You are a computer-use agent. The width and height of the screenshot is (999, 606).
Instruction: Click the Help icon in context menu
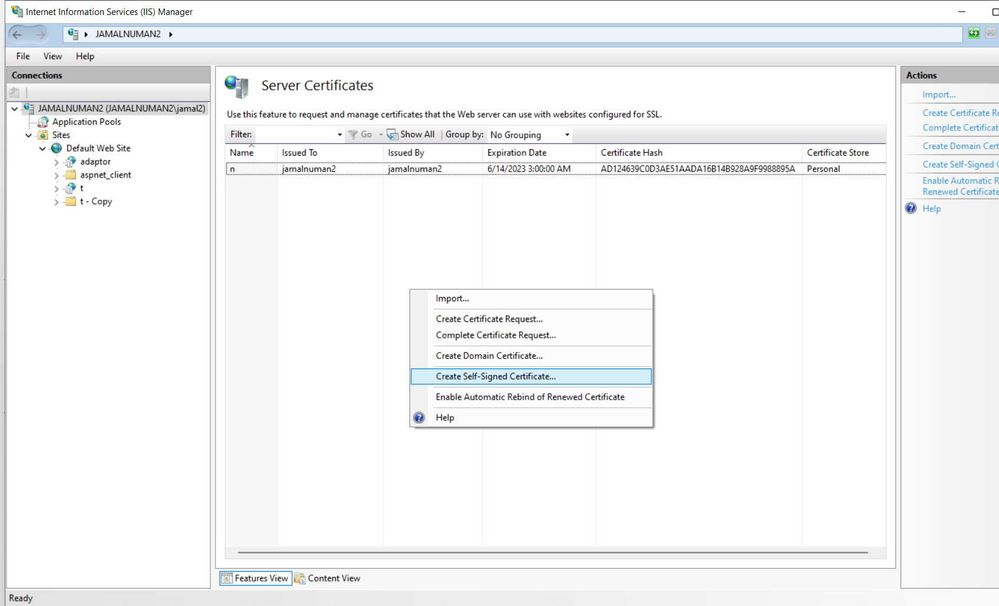tap(419, 418)
